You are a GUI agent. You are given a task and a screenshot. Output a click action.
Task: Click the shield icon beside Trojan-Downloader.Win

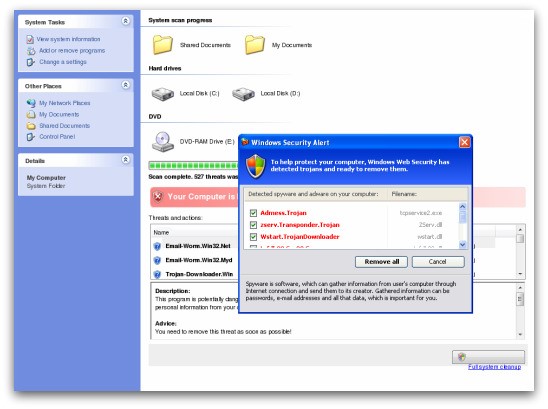[157, 274]
